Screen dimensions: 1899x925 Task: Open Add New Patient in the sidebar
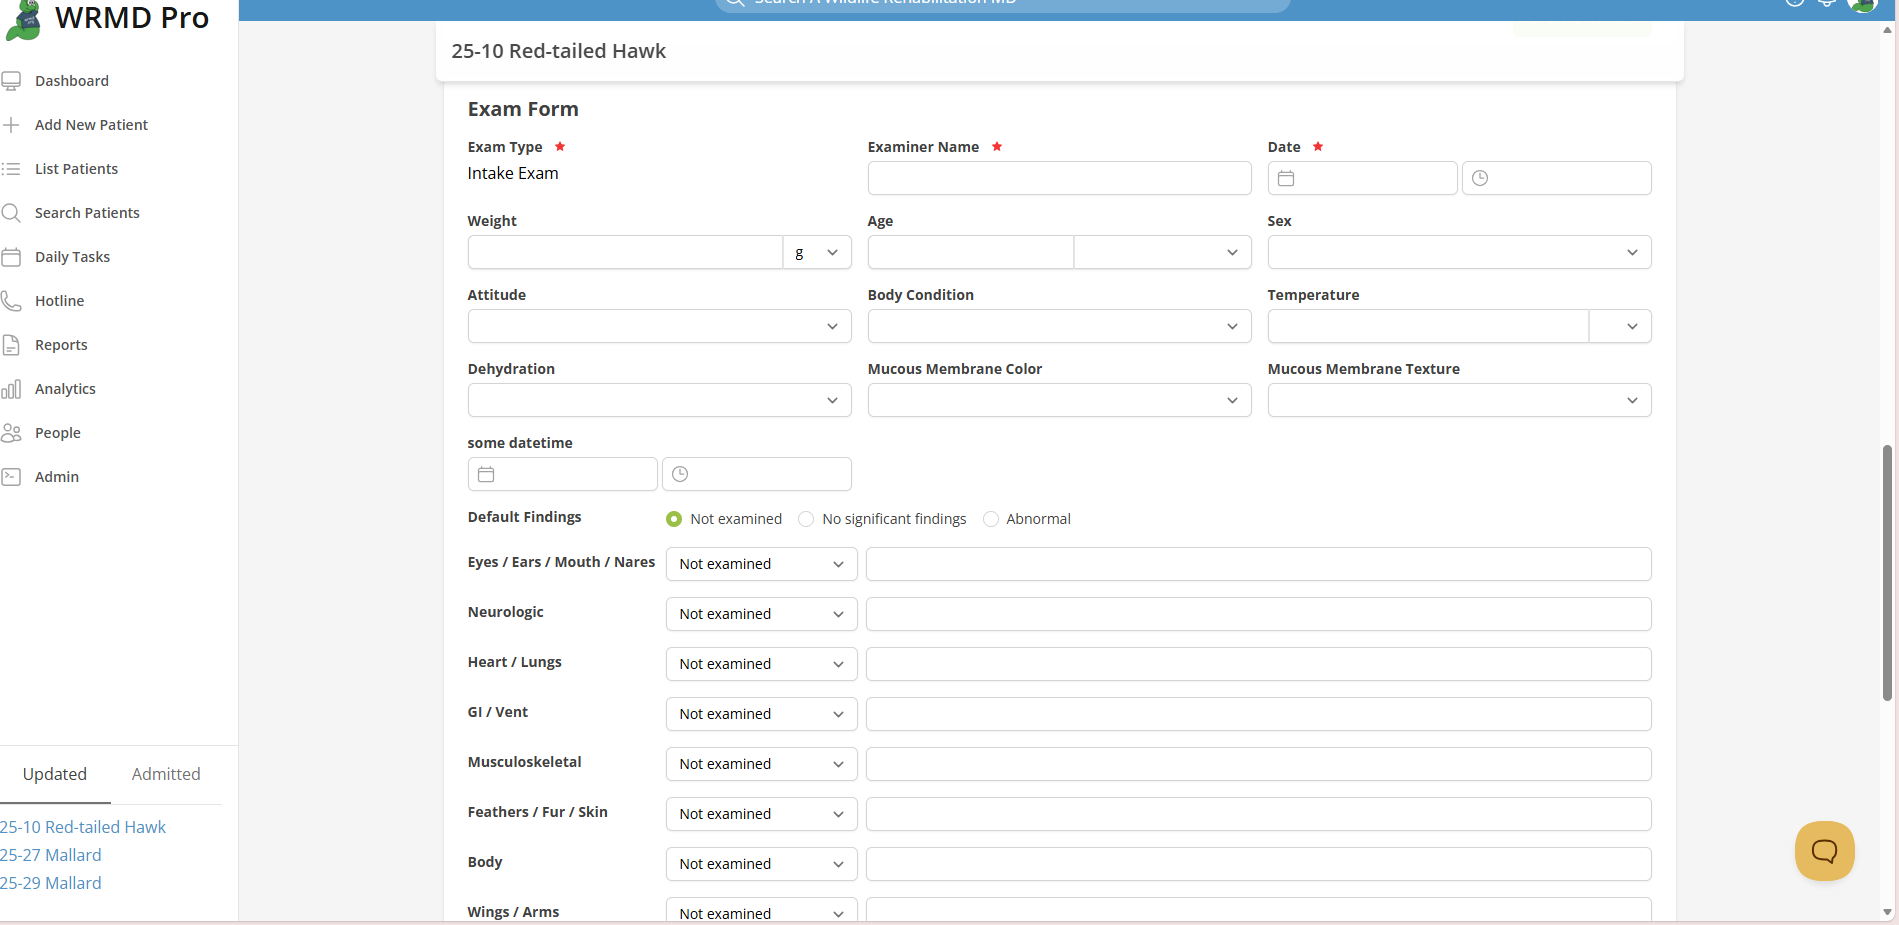(91, 125)
